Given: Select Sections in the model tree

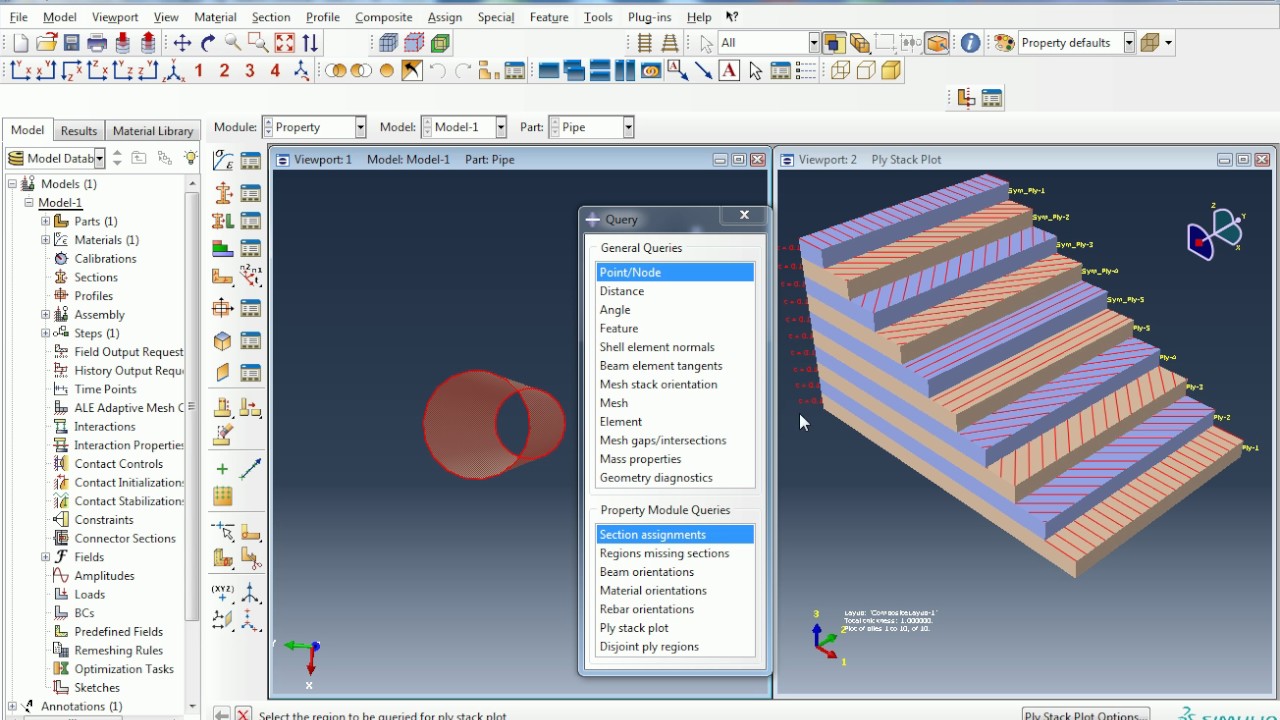Looking at the screenshot, I should (95, 277).
